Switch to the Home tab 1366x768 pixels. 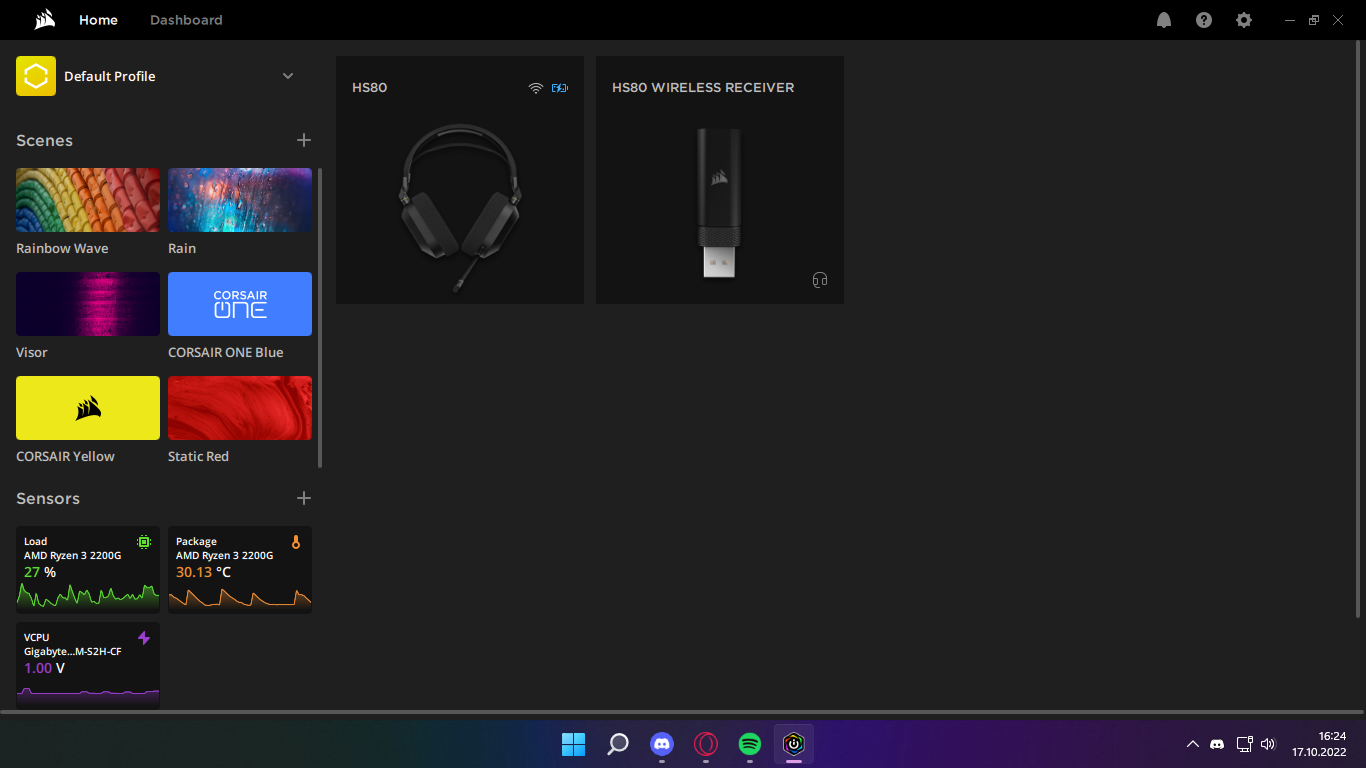coord(98,20)
